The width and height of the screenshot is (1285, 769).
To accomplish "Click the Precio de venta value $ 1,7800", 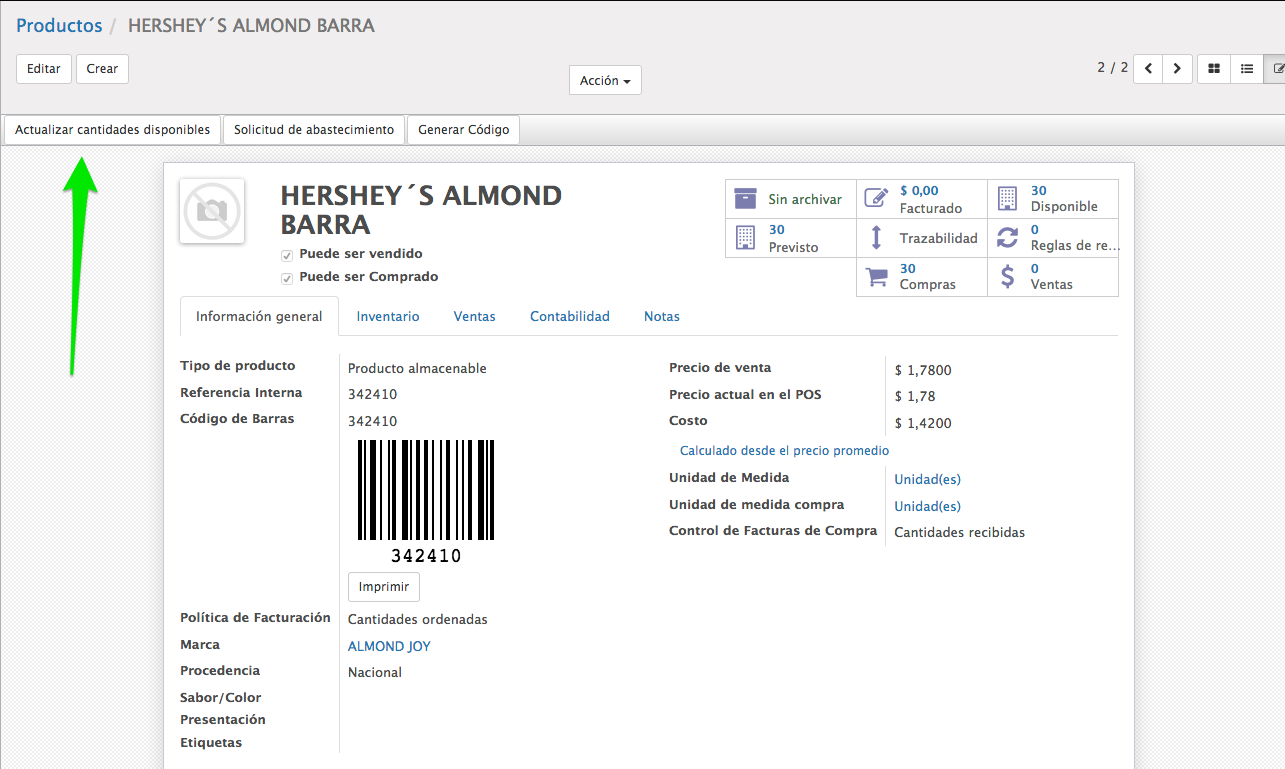I will (923, 370).
